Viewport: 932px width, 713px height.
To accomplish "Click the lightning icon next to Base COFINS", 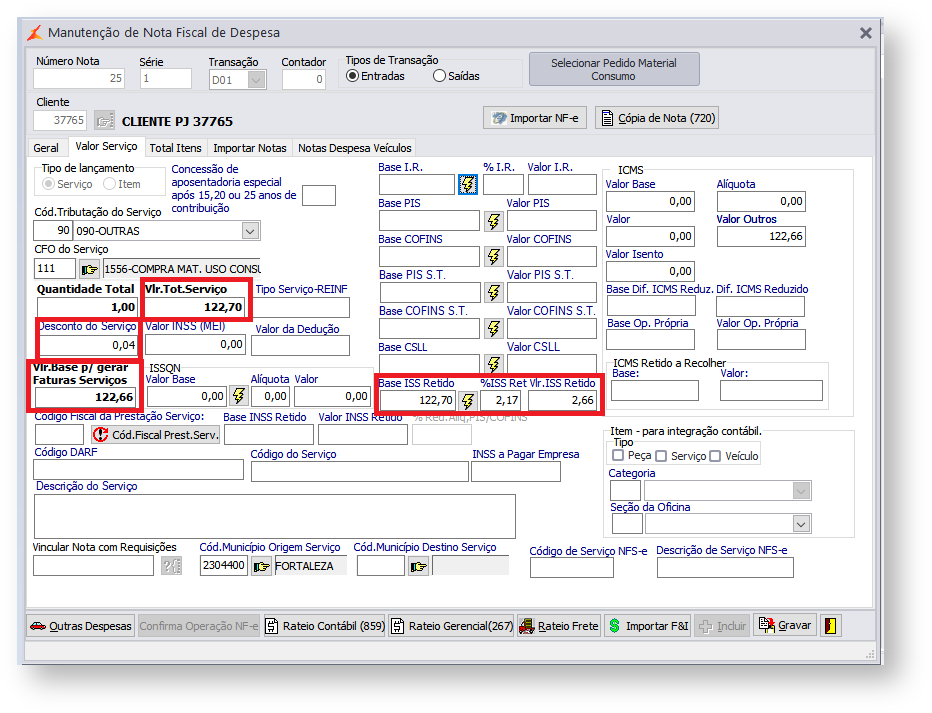I will tap(494, 257).
